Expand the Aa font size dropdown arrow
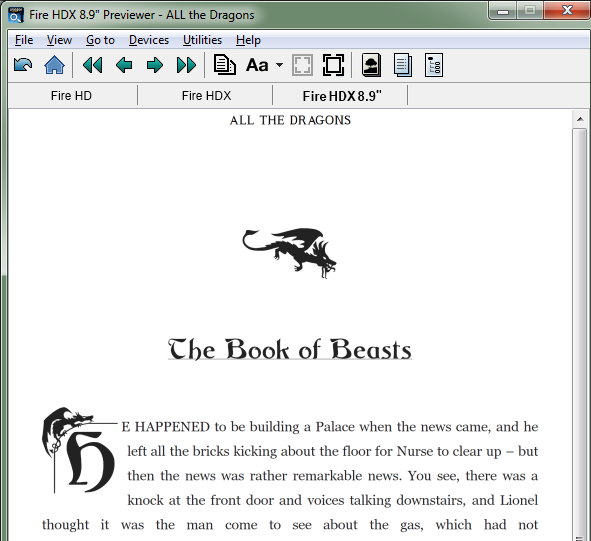Screen dimensions: 591x541 pyautogui.click(x=279, y=65)
